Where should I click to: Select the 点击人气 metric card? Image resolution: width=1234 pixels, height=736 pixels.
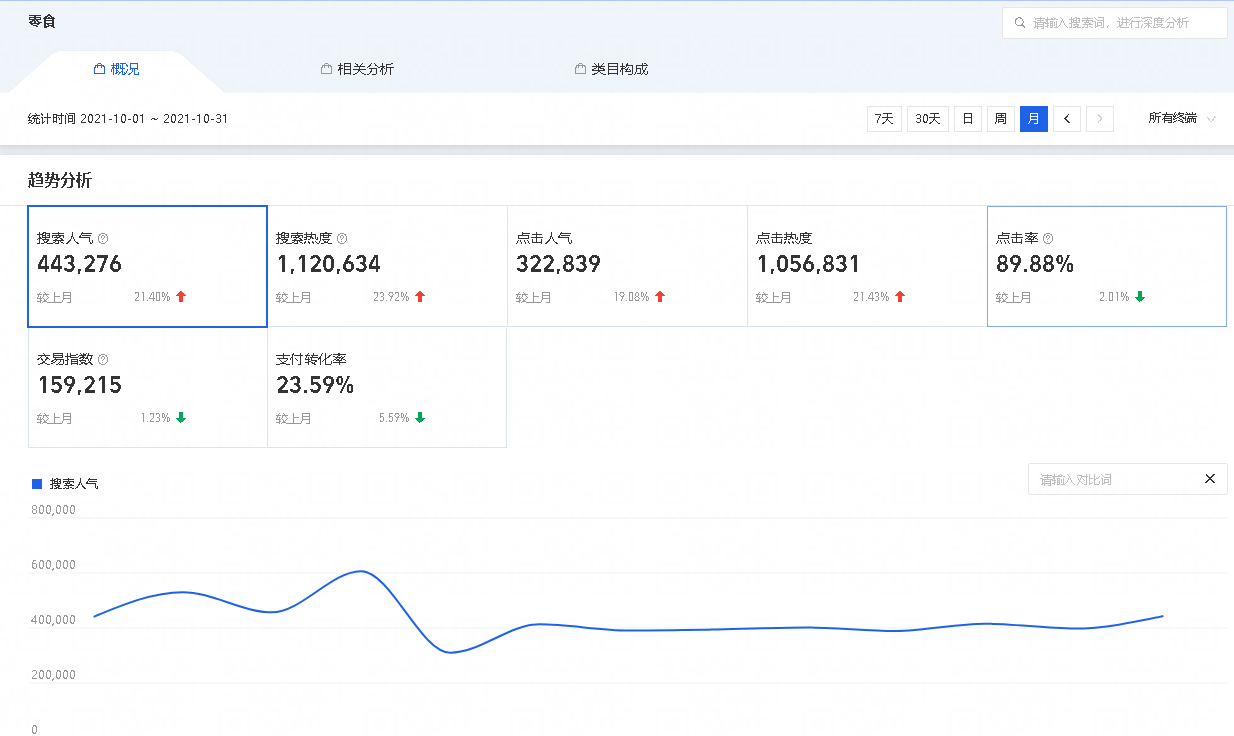click(627, 266)
